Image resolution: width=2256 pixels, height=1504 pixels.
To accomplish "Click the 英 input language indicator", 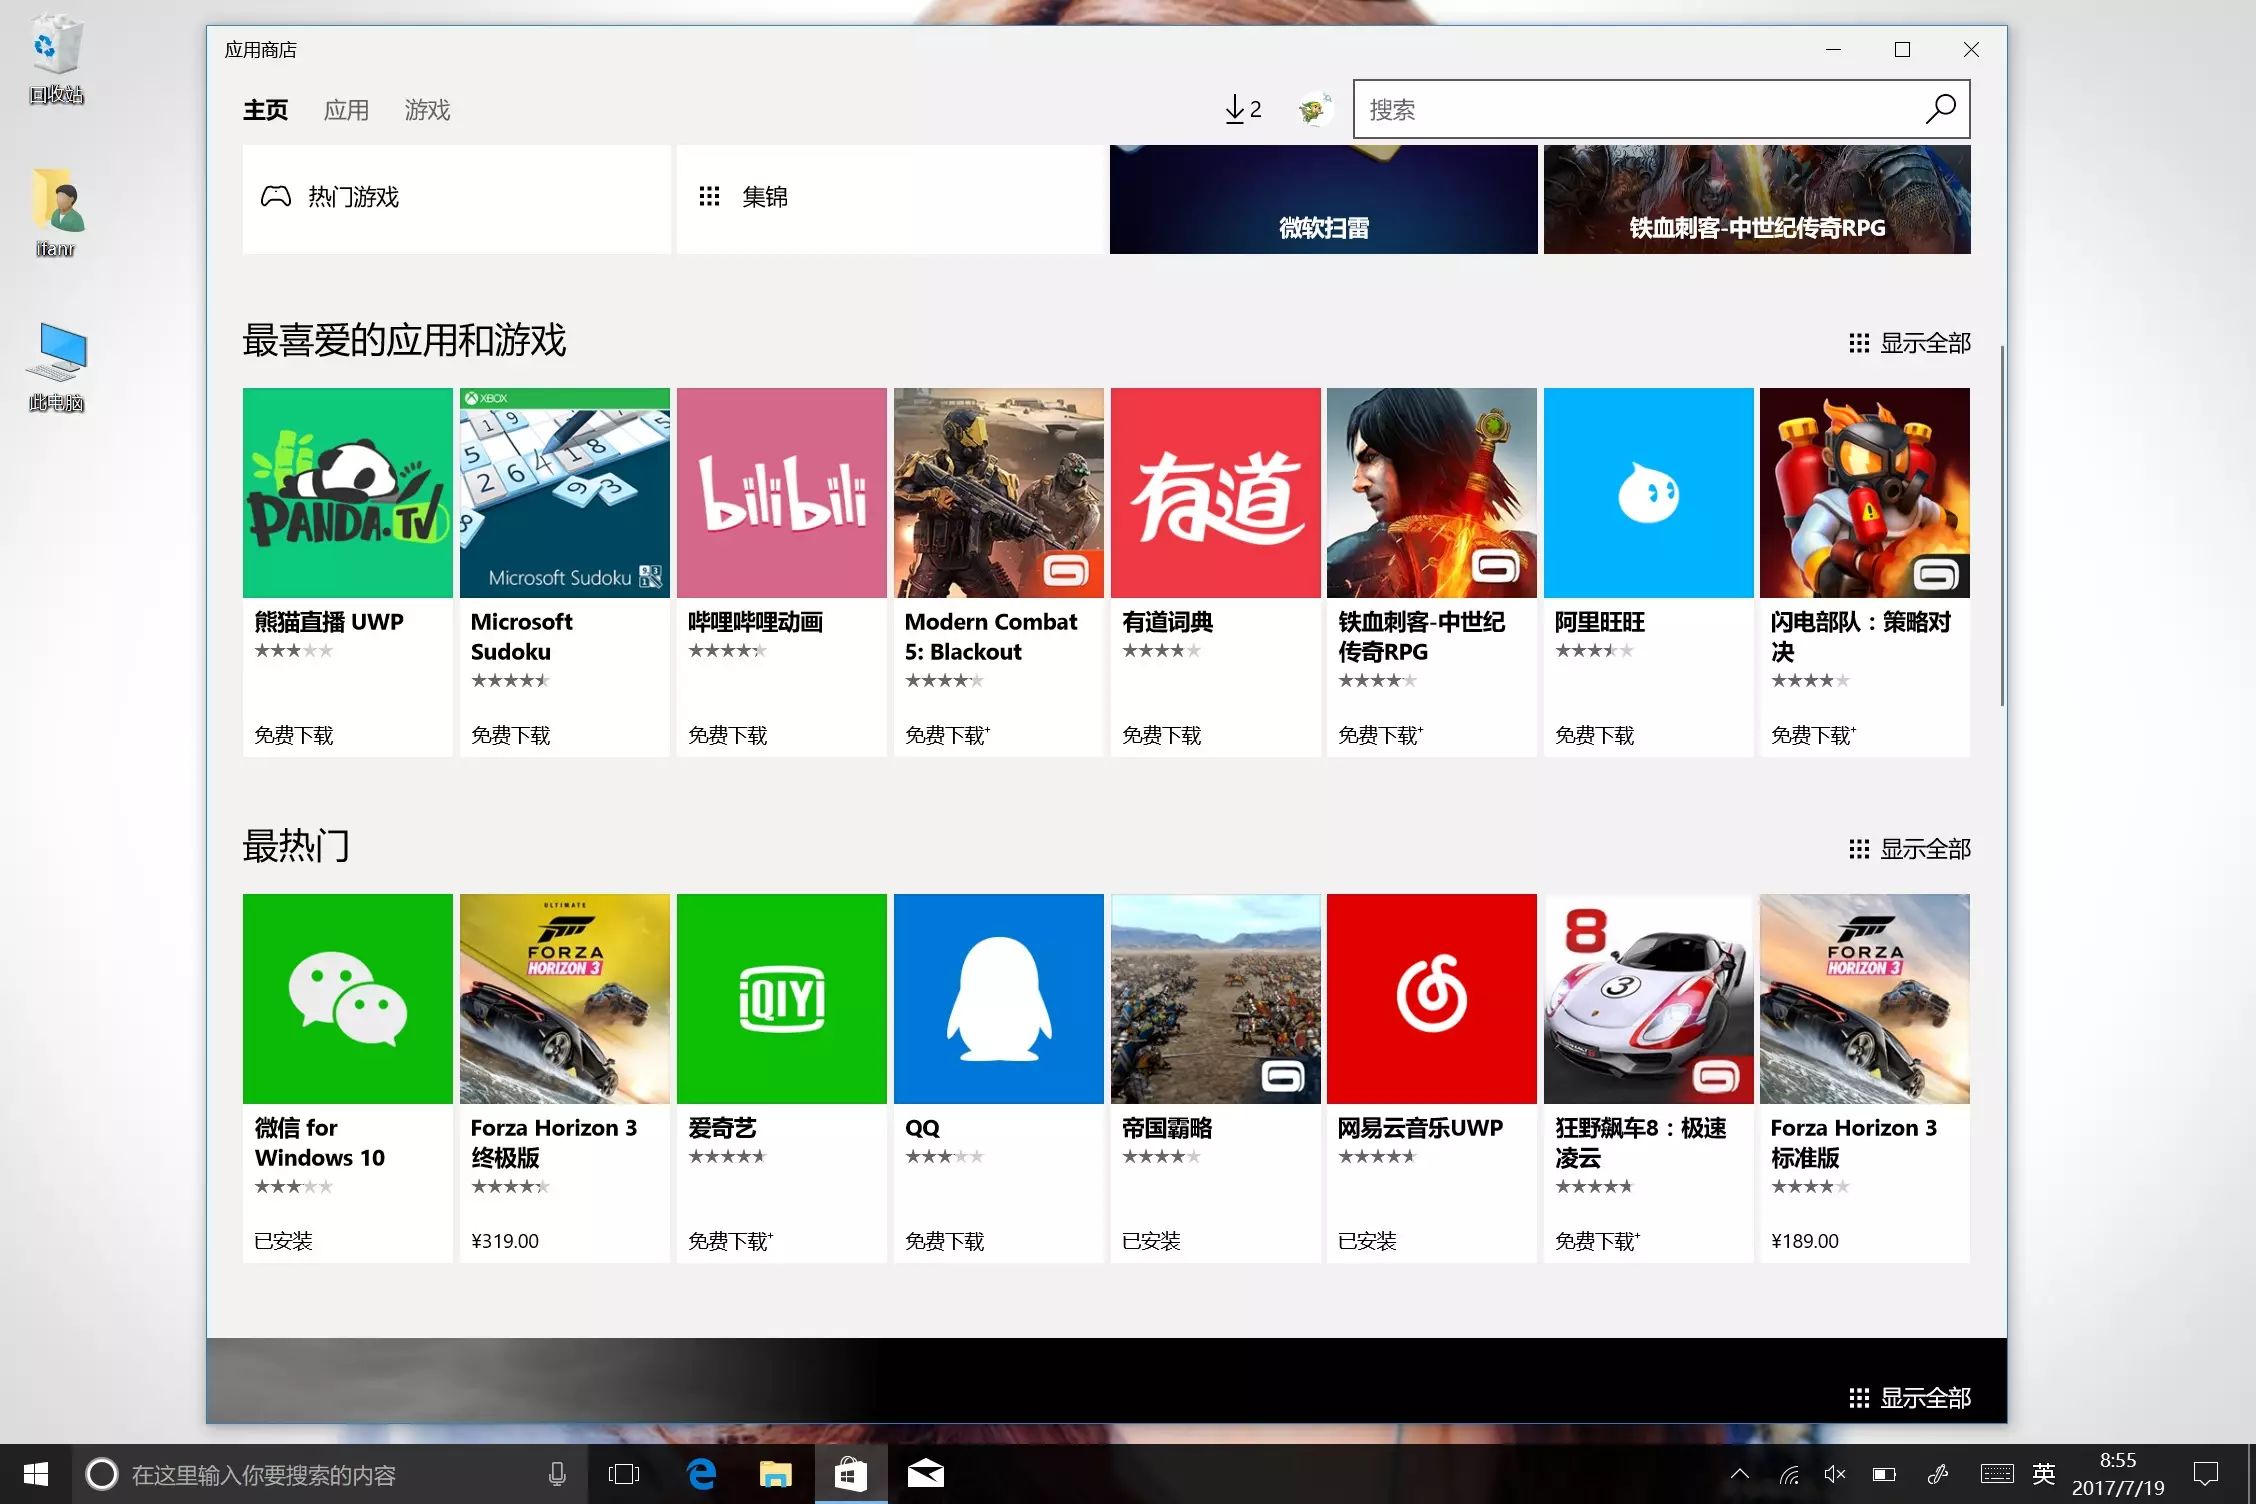I will coord(2044,1474).
